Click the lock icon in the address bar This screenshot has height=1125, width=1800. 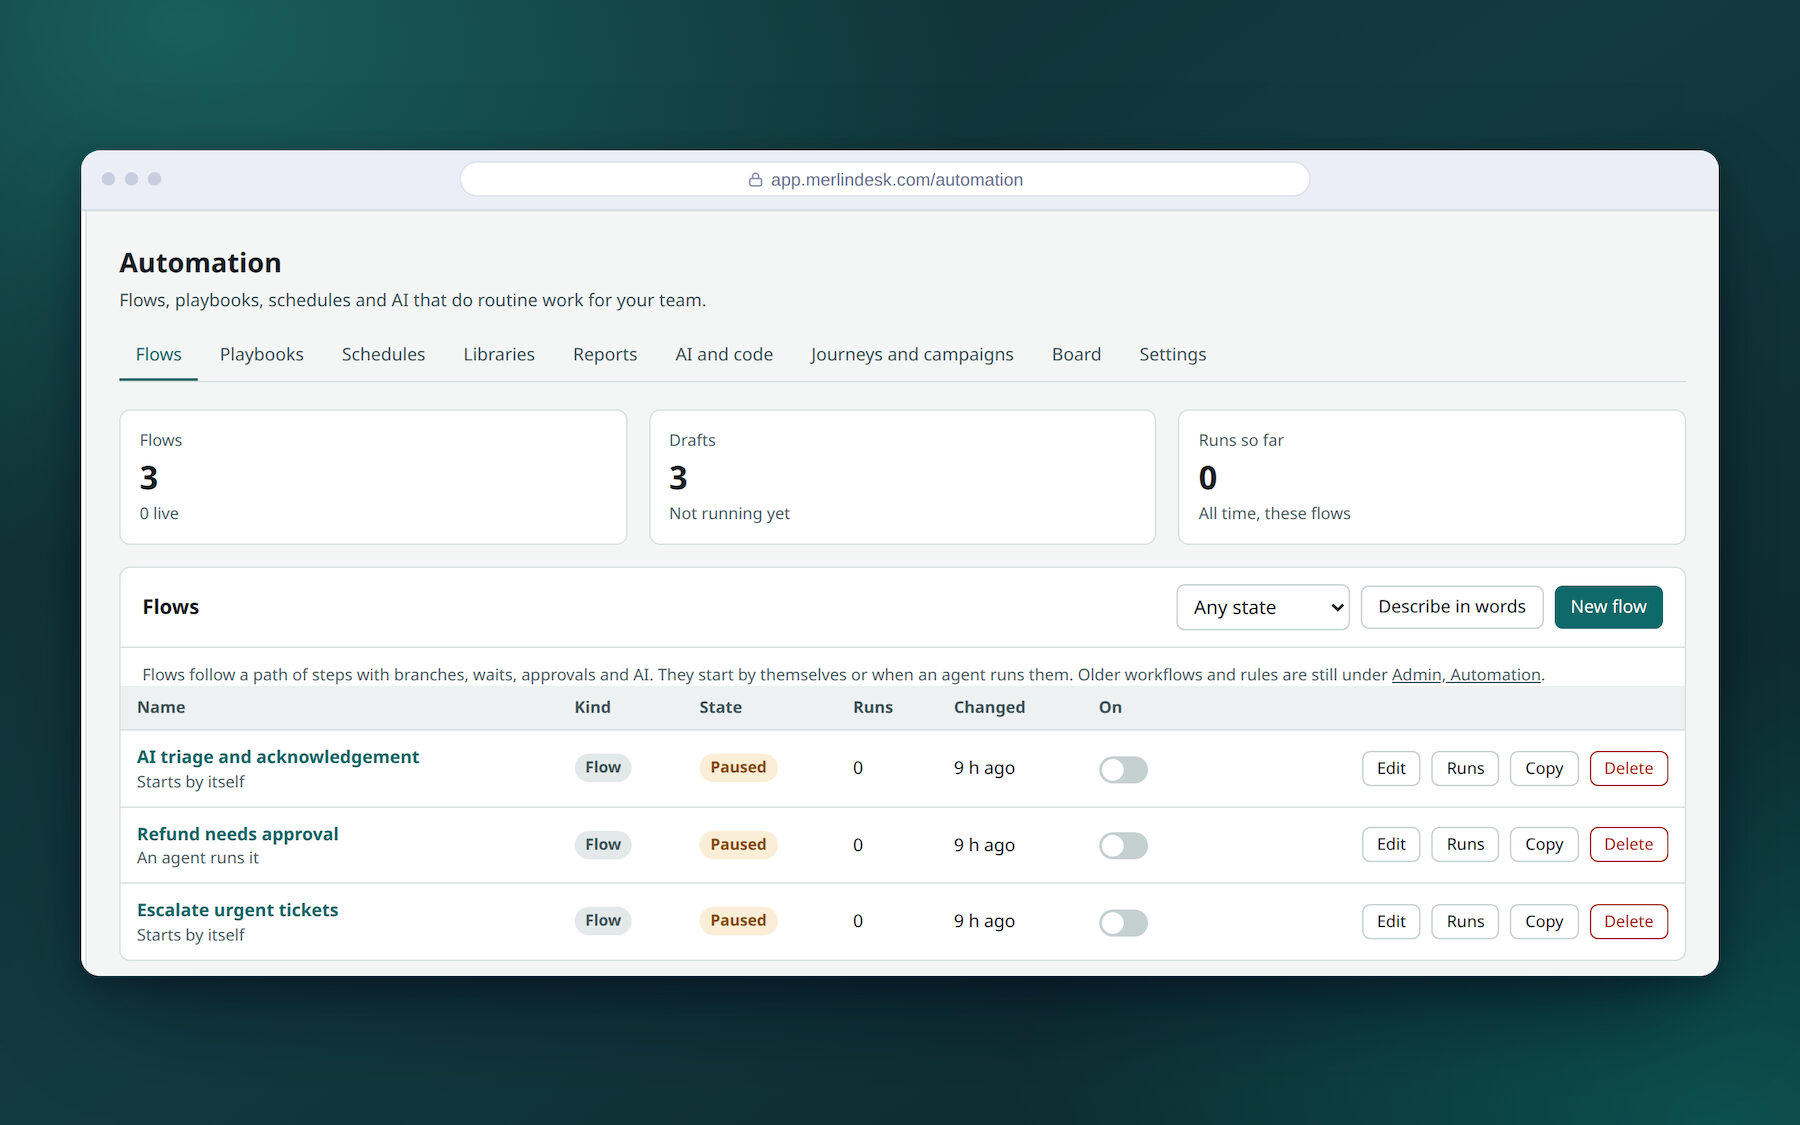[756, 180]
